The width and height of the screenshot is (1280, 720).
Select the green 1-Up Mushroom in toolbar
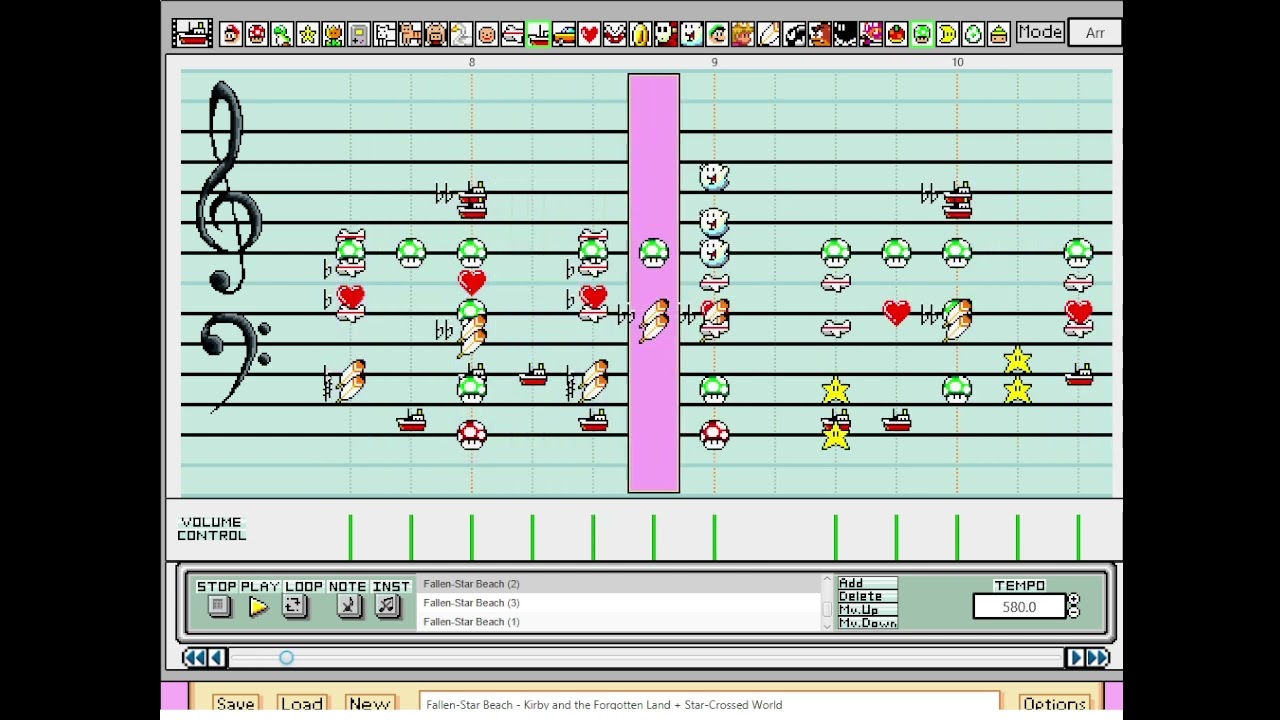coord(921,34)
